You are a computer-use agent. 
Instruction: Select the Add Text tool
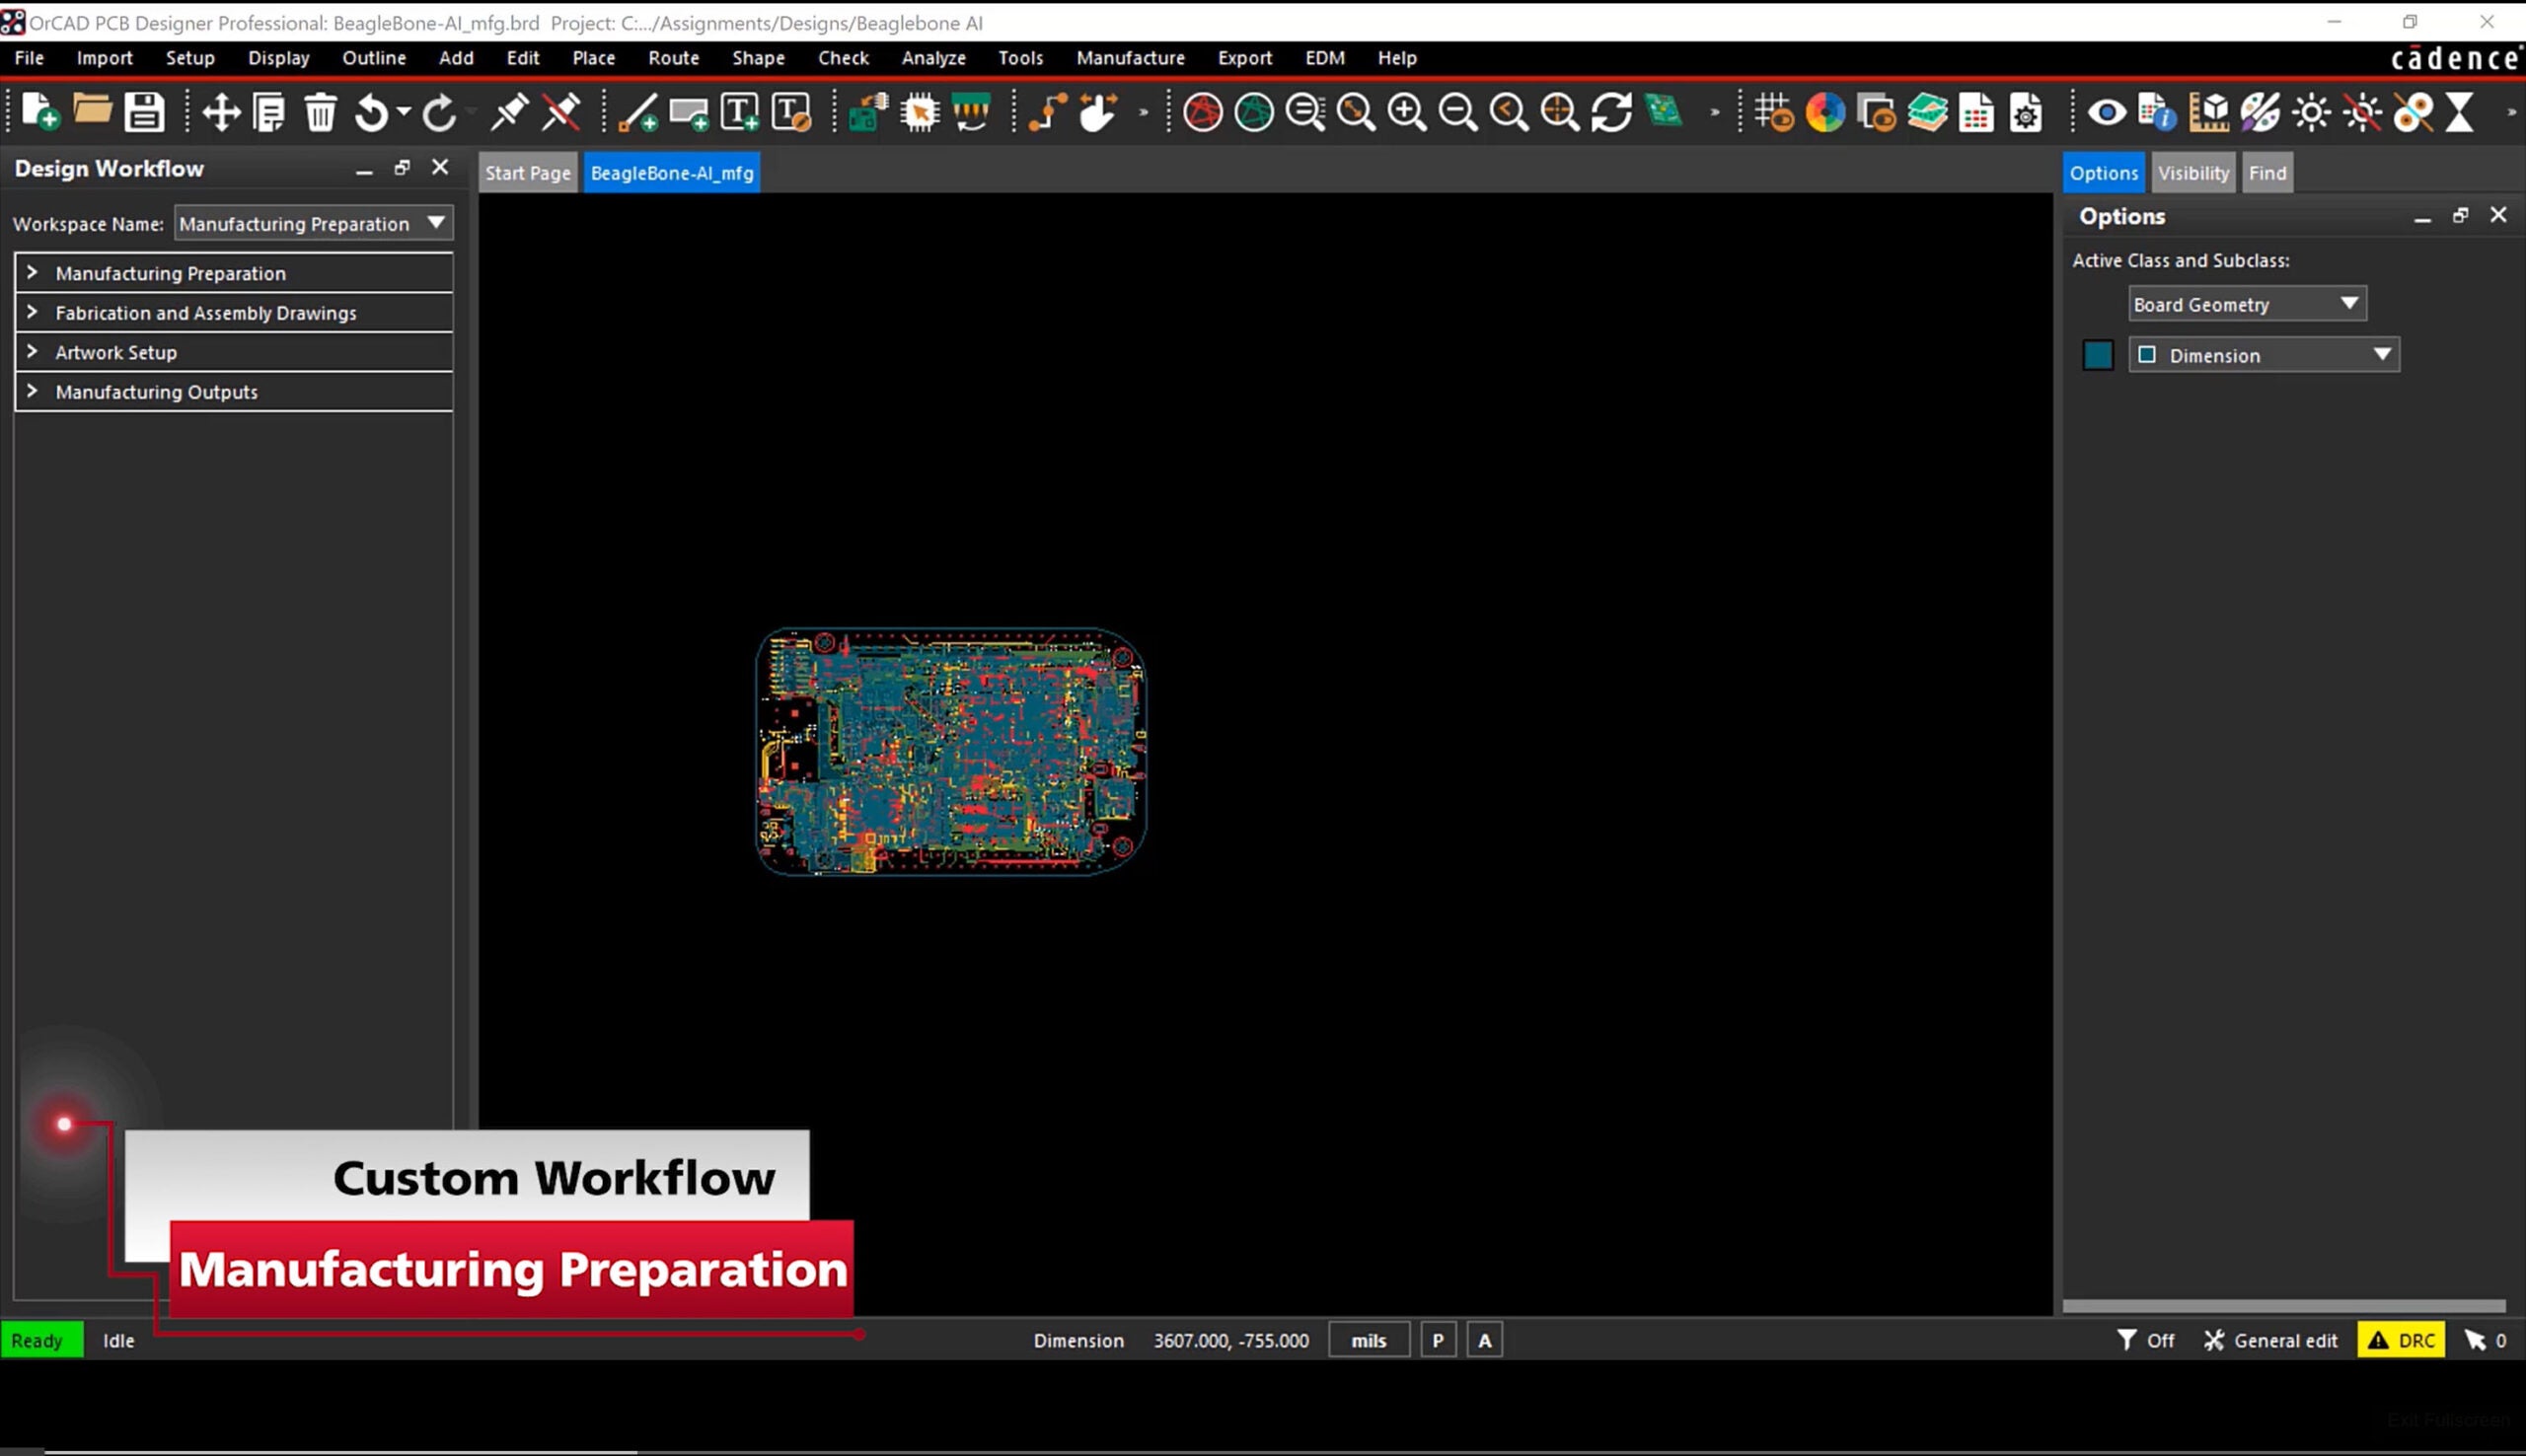coord(740,112)
